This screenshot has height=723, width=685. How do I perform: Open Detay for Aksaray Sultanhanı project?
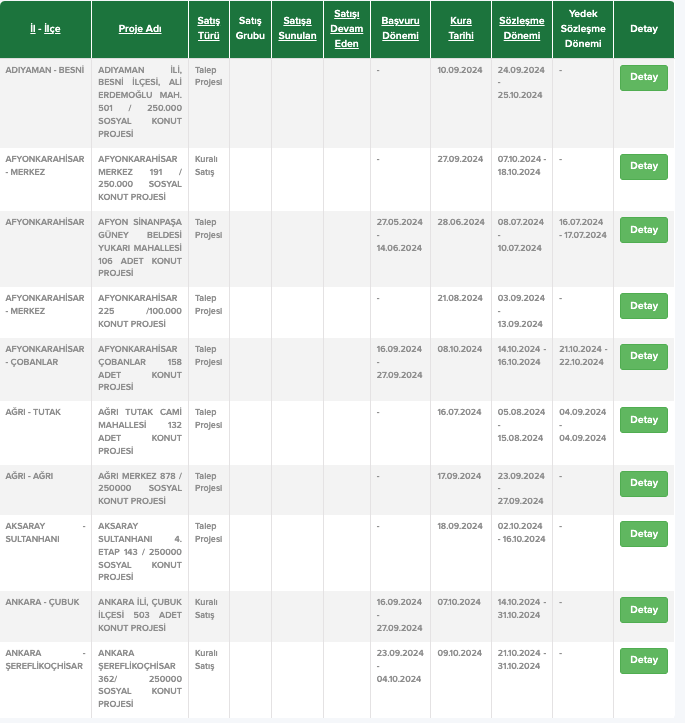point(644,533)
